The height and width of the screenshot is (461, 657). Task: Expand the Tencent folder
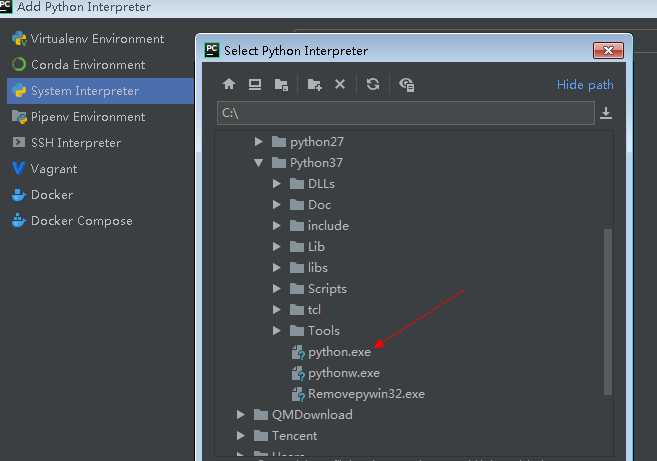coord(241,435)
